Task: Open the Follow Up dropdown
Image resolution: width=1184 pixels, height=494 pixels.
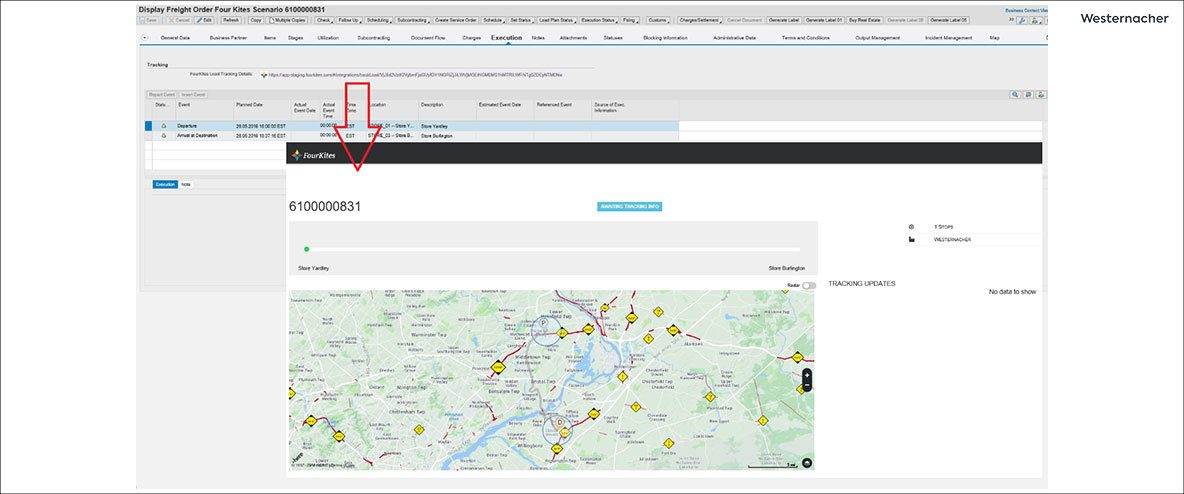Action: 350,20
